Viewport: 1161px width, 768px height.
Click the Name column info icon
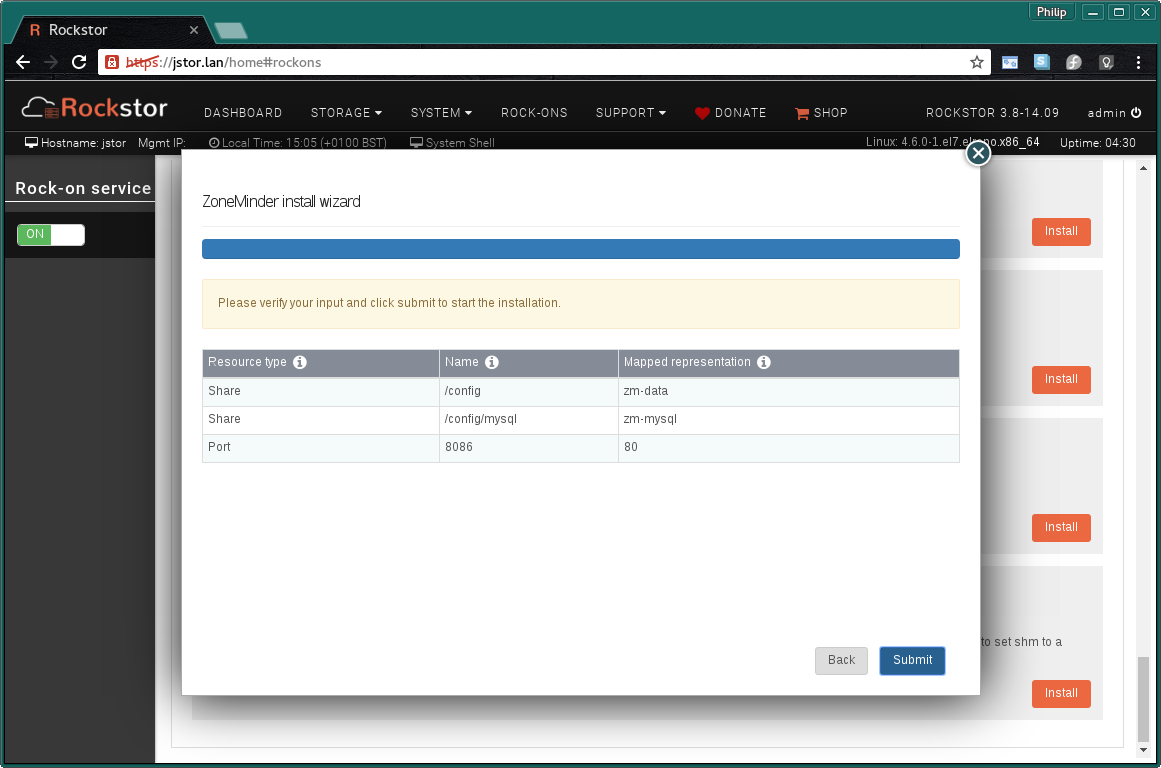492,362
